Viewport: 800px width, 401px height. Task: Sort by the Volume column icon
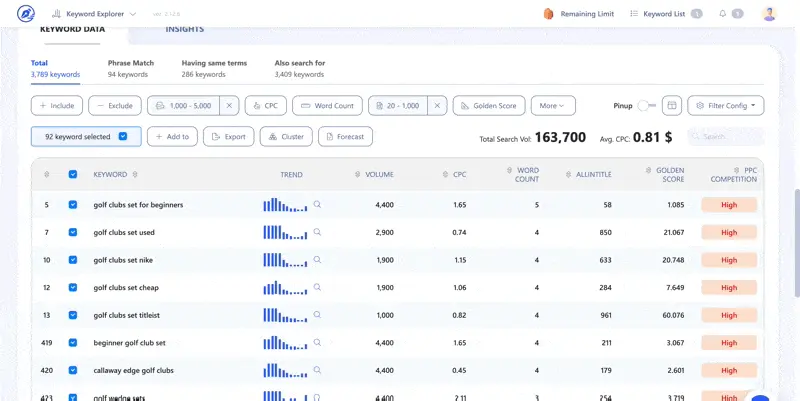(x=358, y=174)
